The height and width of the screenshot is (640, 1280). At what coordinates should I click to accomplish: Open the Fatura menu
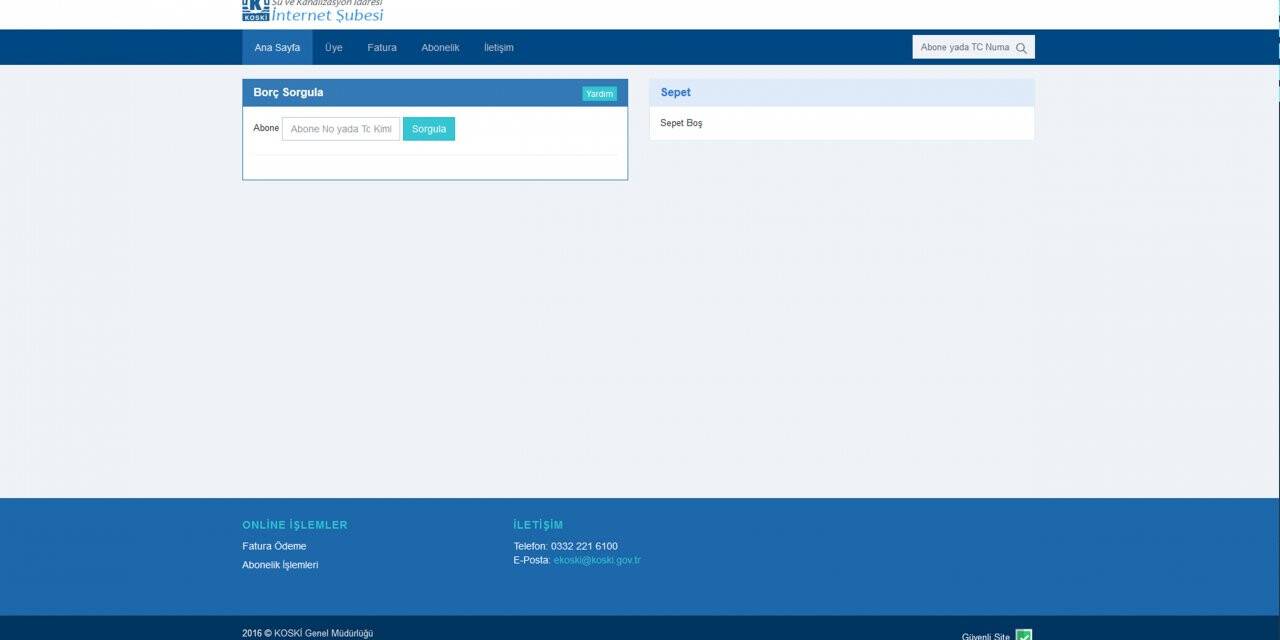point(381,48)
